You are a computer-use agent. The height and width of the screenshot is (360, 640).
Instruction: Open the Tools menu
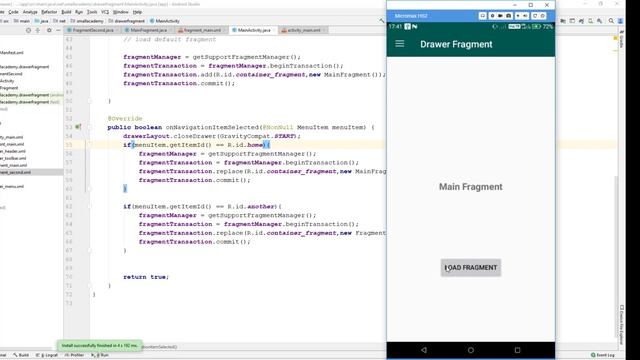(x=92, y=12)
